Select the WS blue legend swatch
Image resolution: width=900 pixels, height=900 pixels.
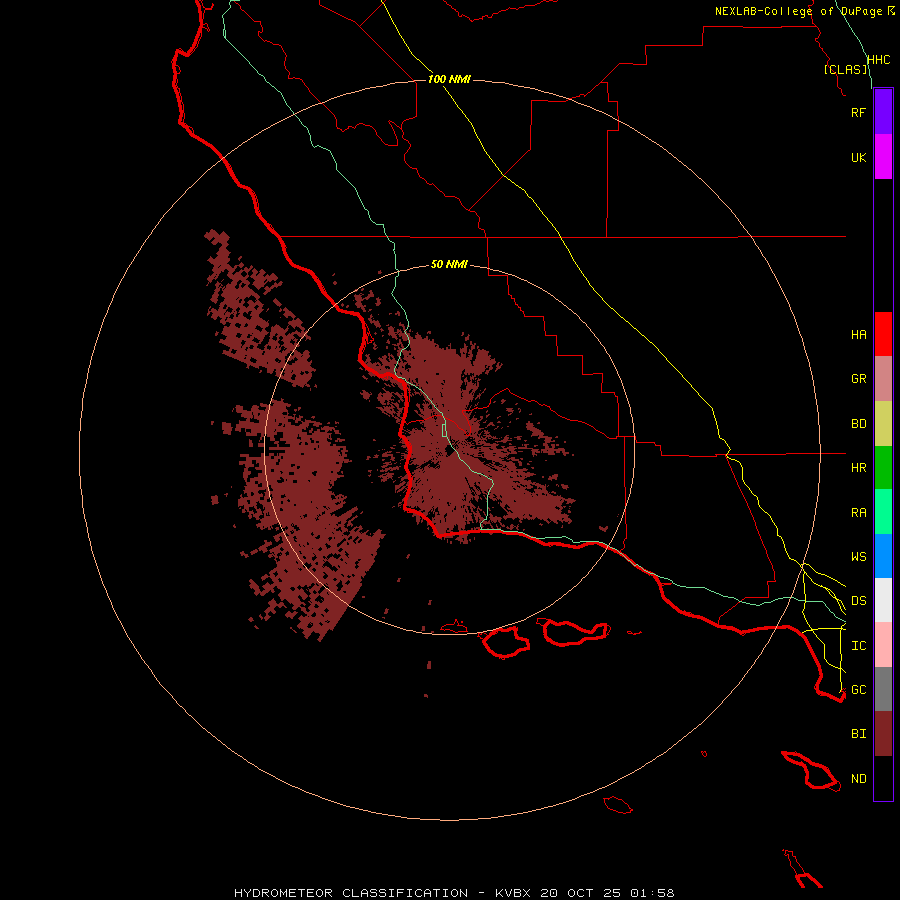(x=883, y=556)
